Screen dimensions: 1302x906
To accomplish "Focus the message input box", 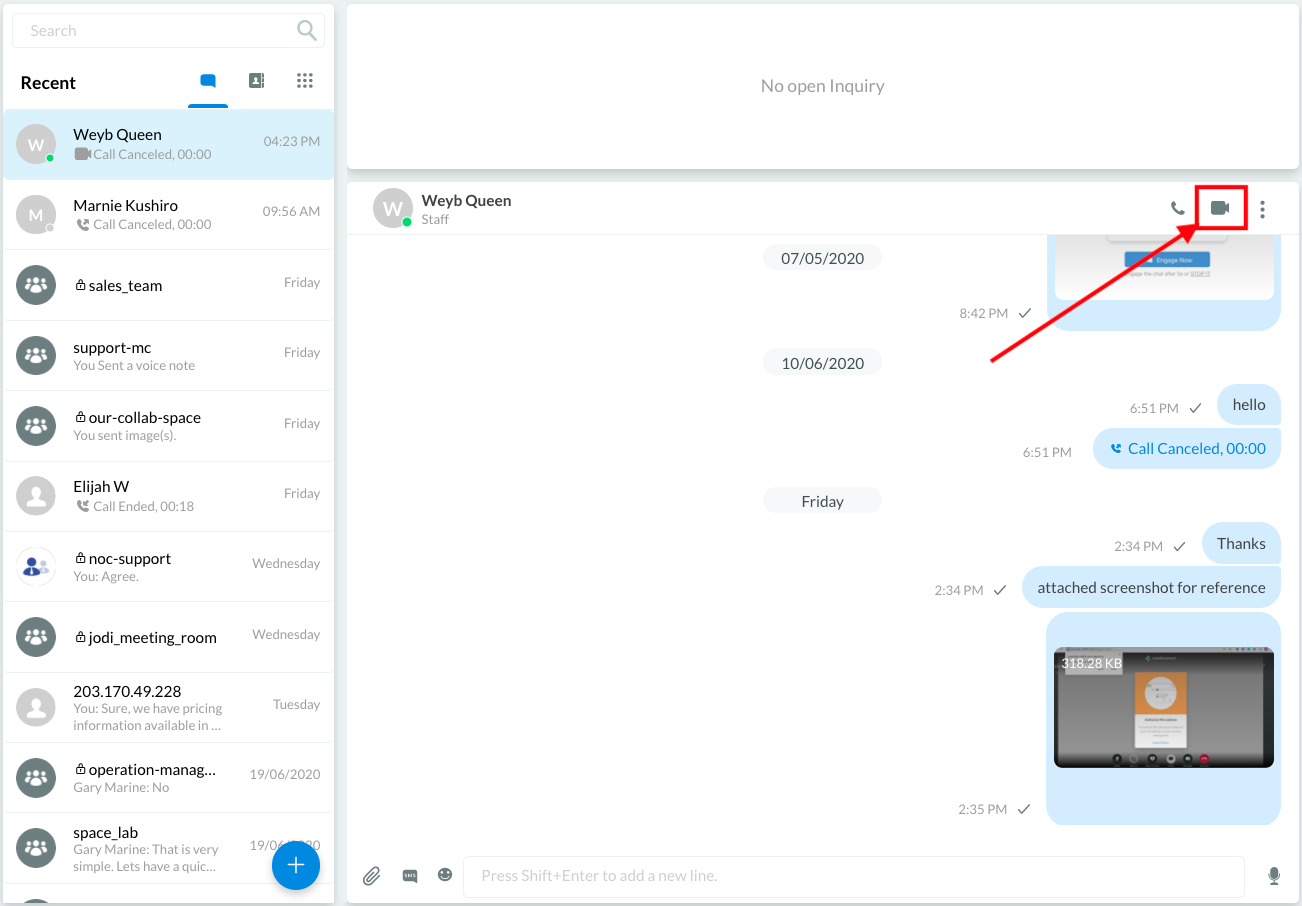I will point(854,876).
